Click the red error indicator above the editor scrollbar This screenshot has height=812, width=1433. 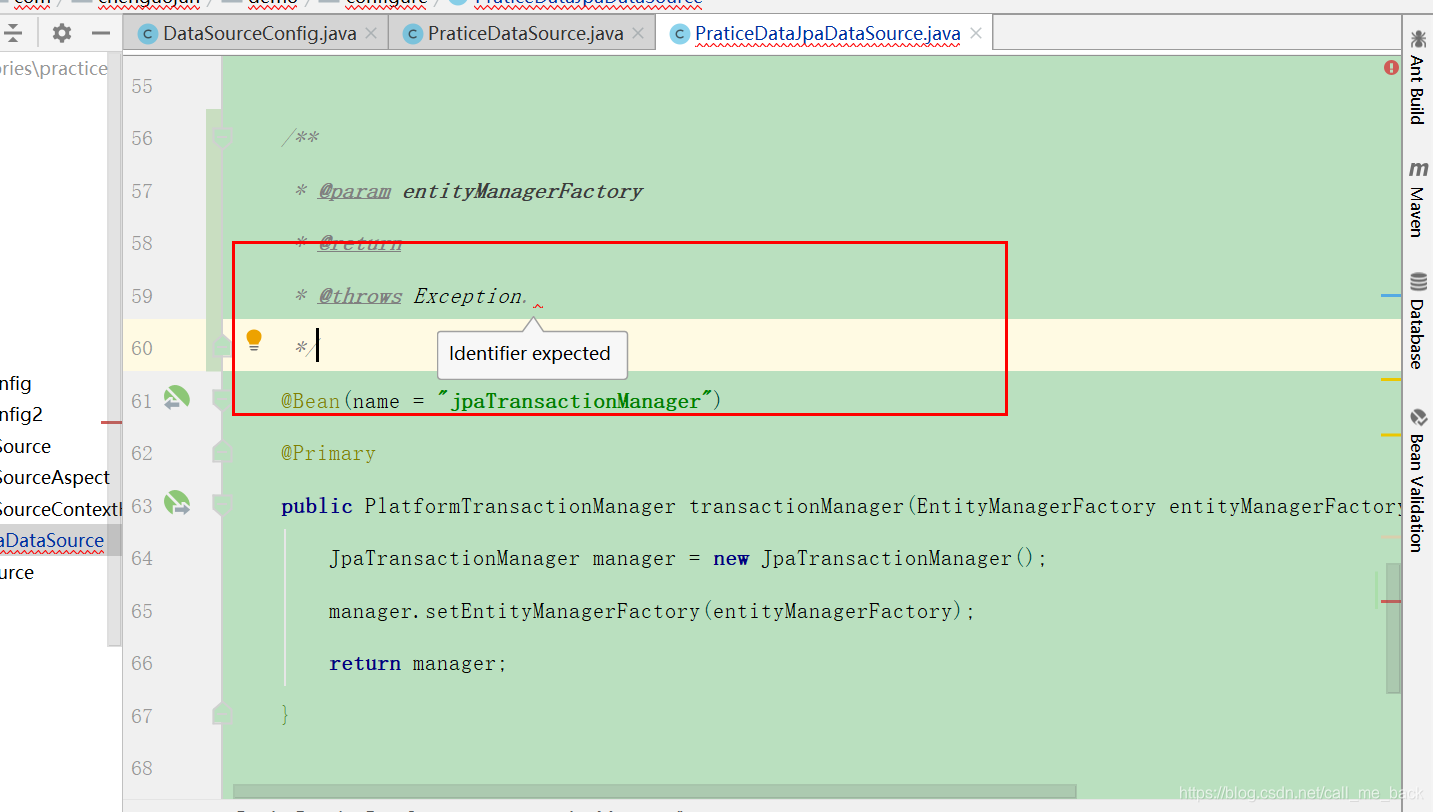pyautogui.click(x=1391, y=67)
